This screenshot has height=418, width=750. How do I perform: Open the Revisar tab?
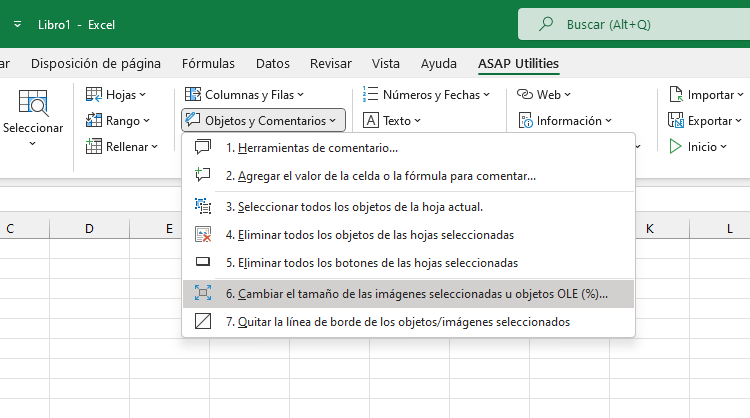[x=331, y=64]
